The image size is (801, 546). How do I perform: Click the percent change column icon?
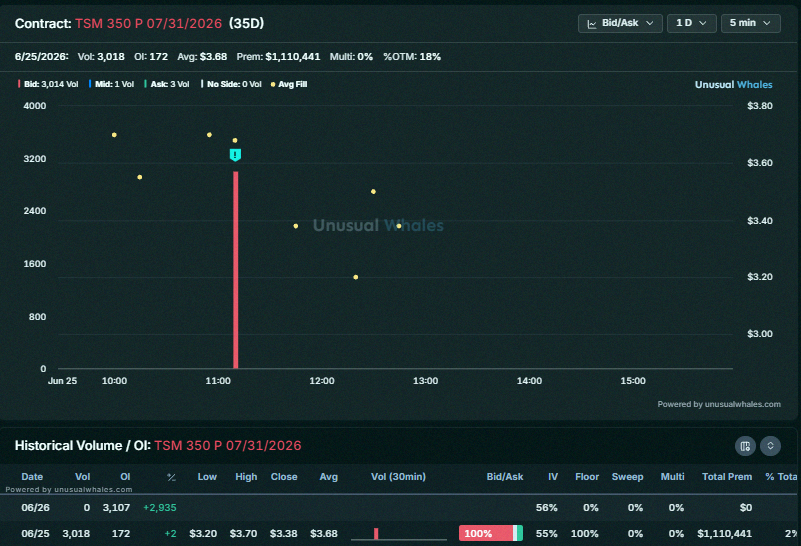[x=171, y=477]
